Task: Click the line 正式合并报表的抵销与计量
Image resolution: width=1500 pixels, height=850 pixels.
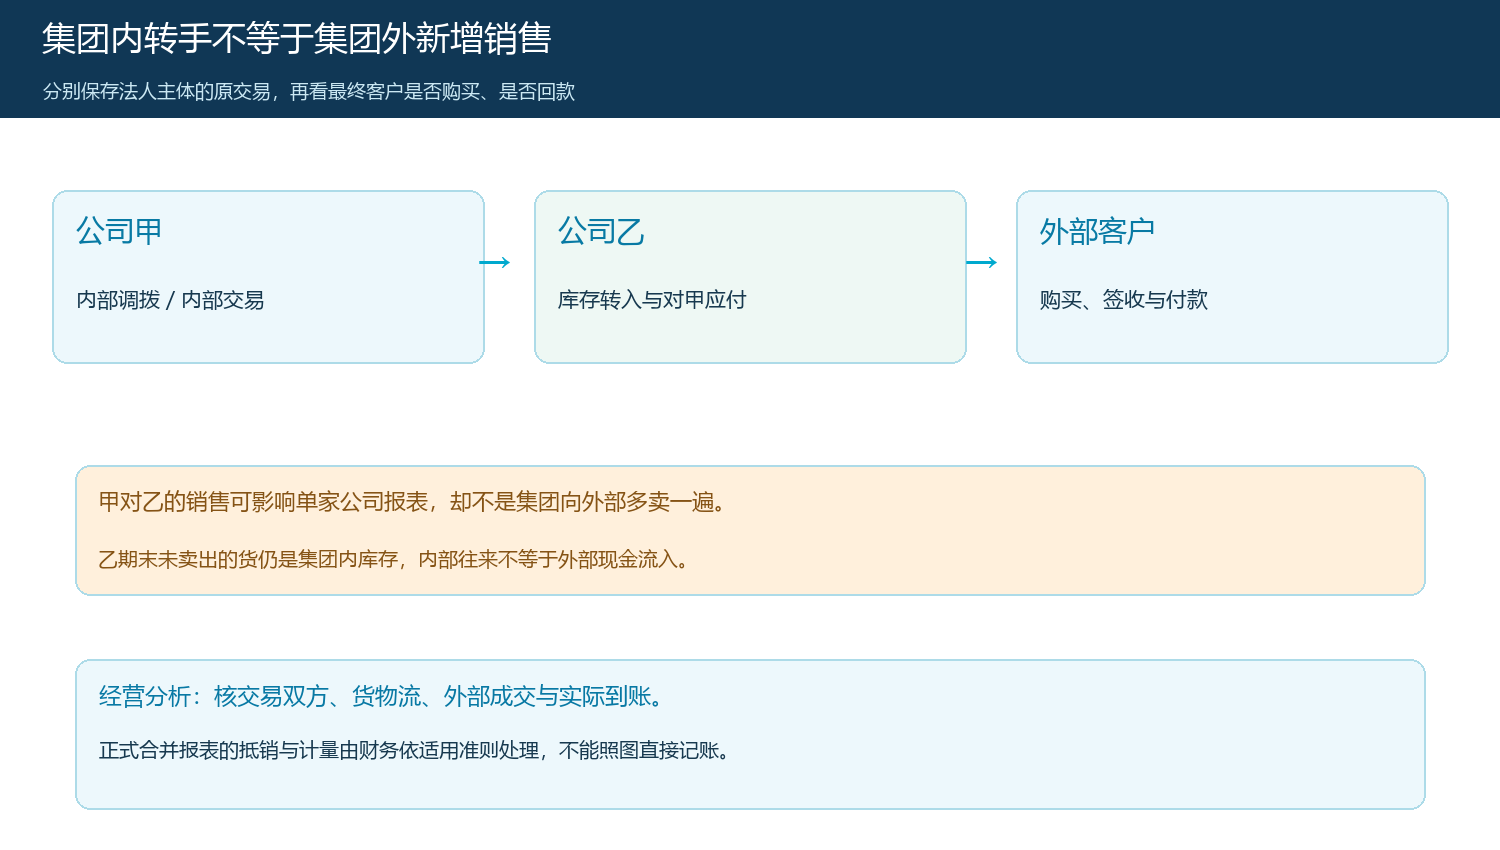Action: tap(415, 751)
